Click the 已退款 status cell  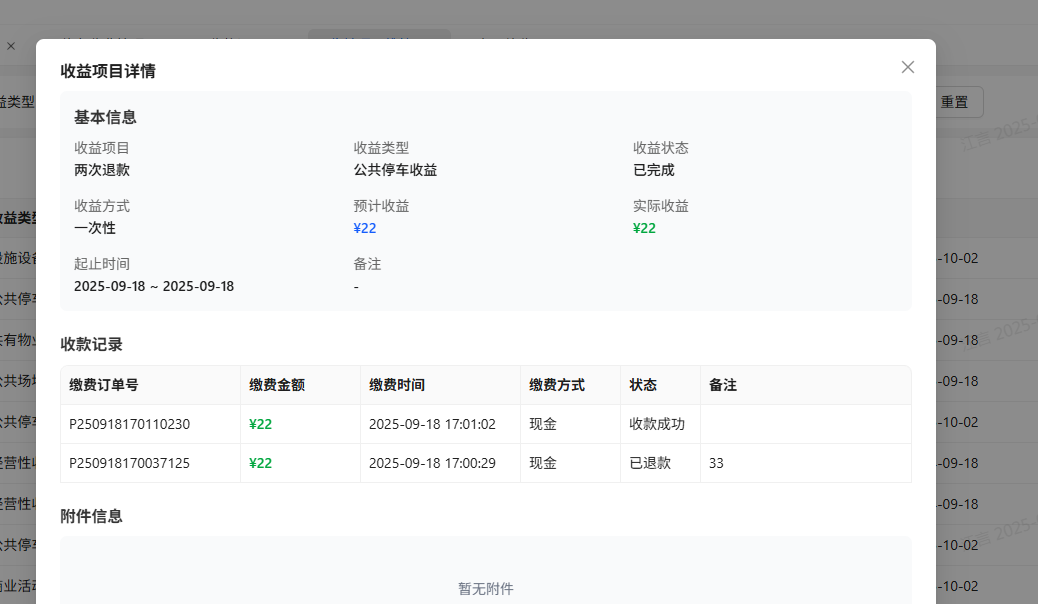point(650,463)
